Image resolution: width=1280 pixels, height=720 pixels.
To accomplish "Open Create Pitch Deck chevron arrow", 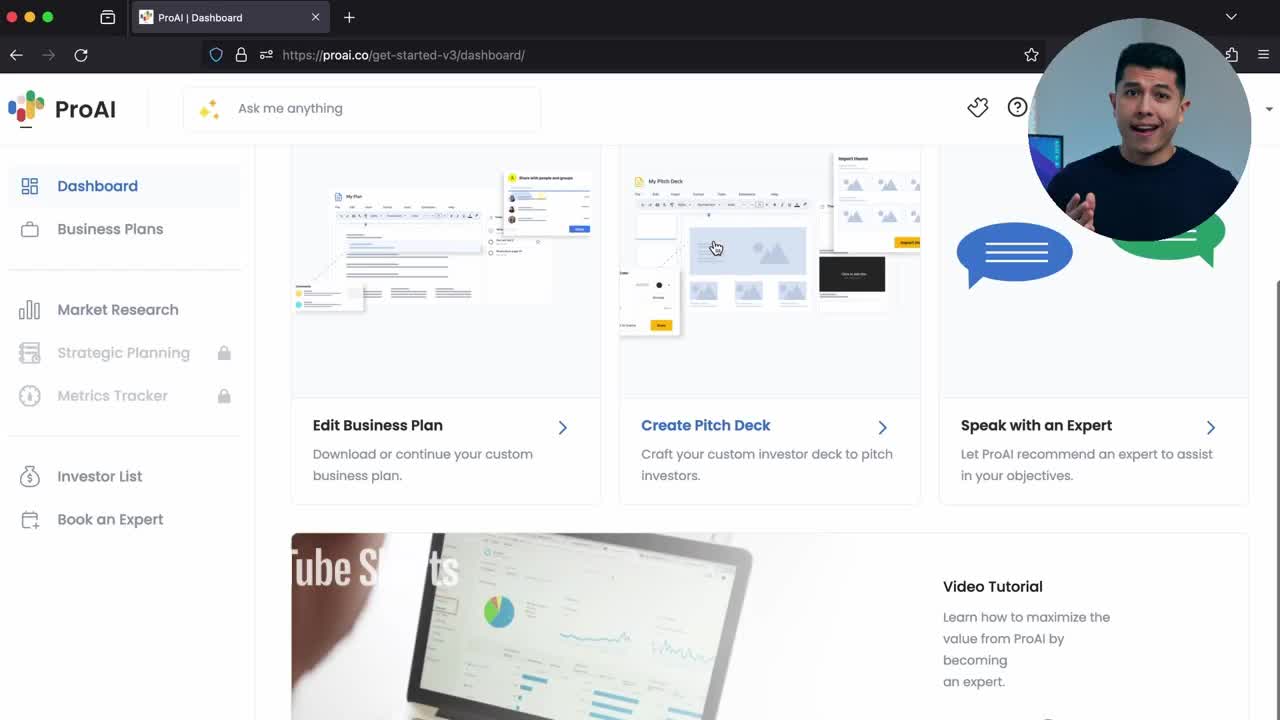I will point(882,427).
